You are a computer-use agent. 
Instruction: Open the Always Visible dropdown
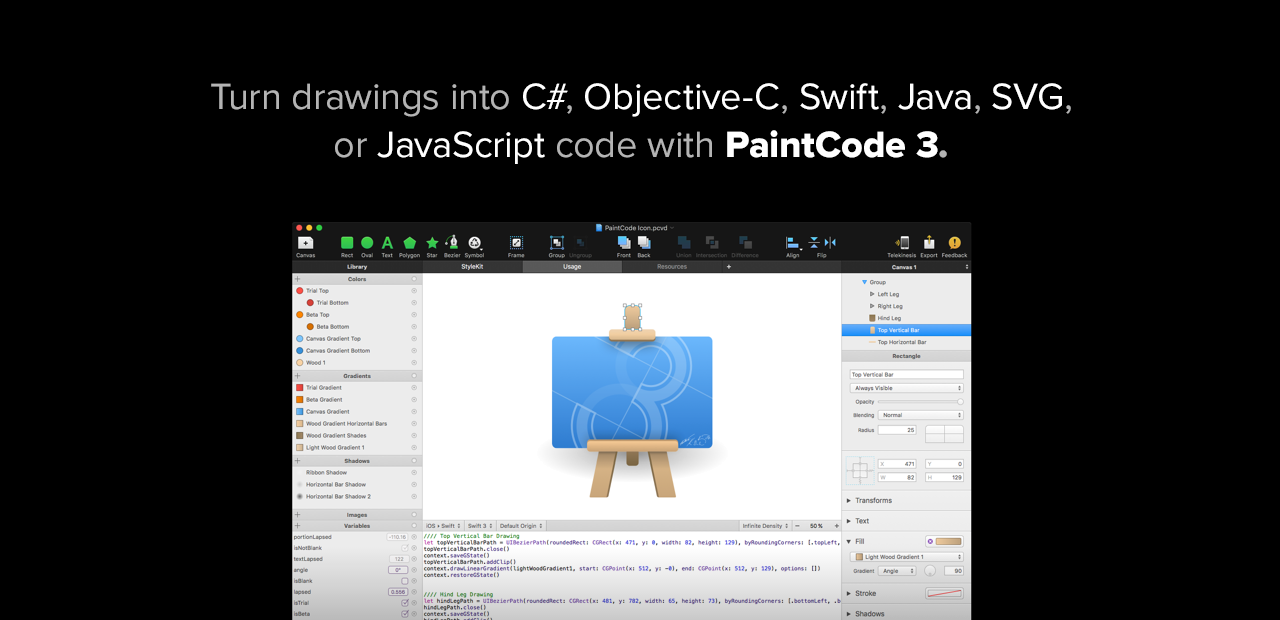point(907,388)
